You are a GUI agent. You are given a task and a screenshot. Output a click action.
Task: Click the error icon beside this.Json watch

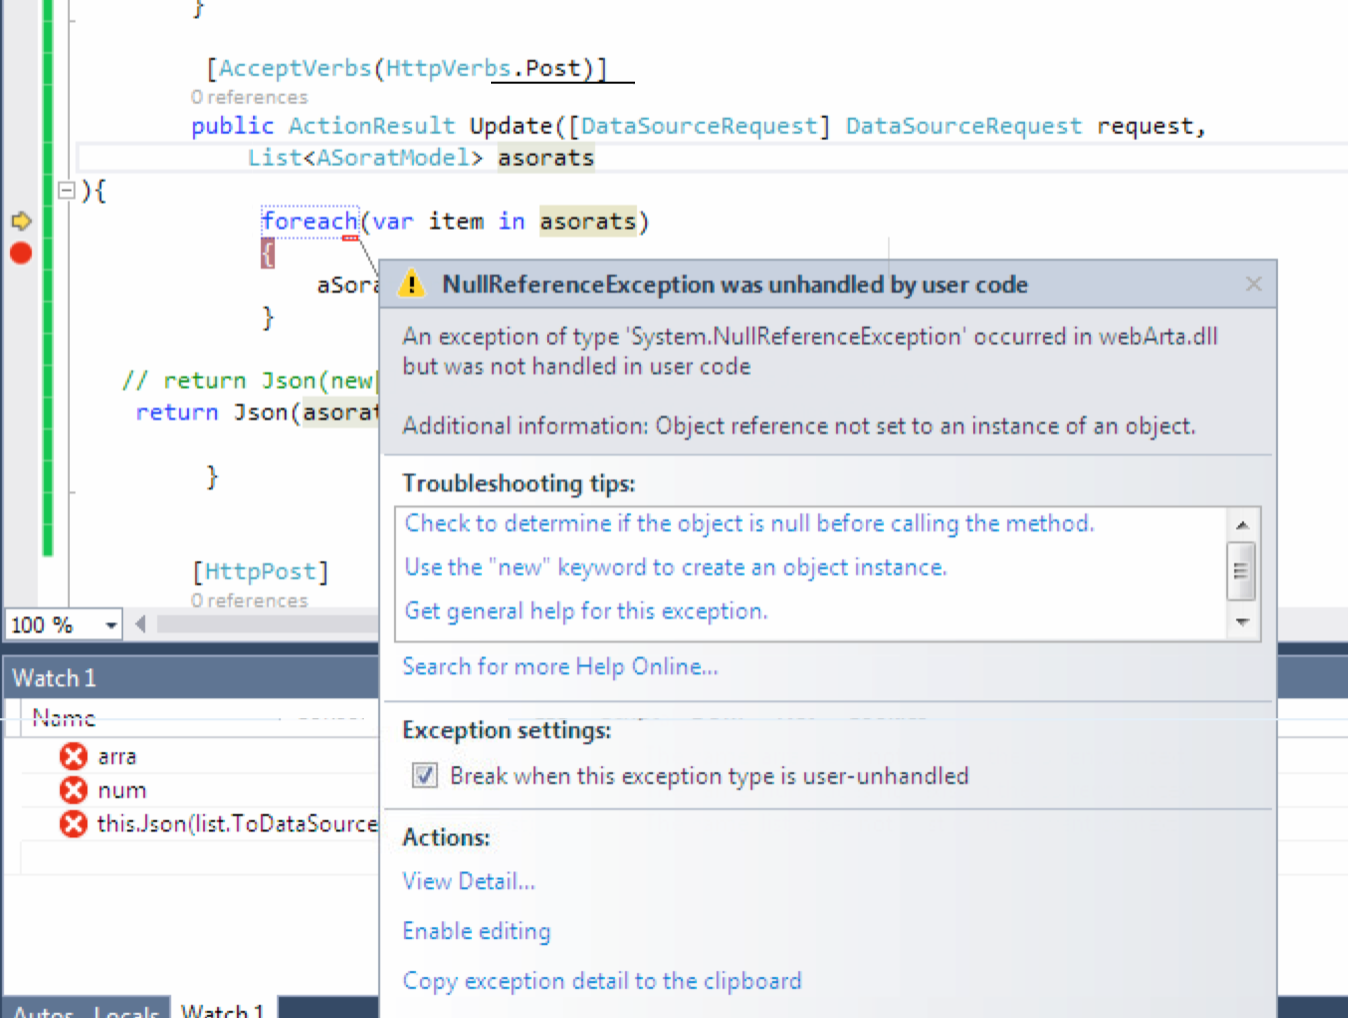[73, 824]
